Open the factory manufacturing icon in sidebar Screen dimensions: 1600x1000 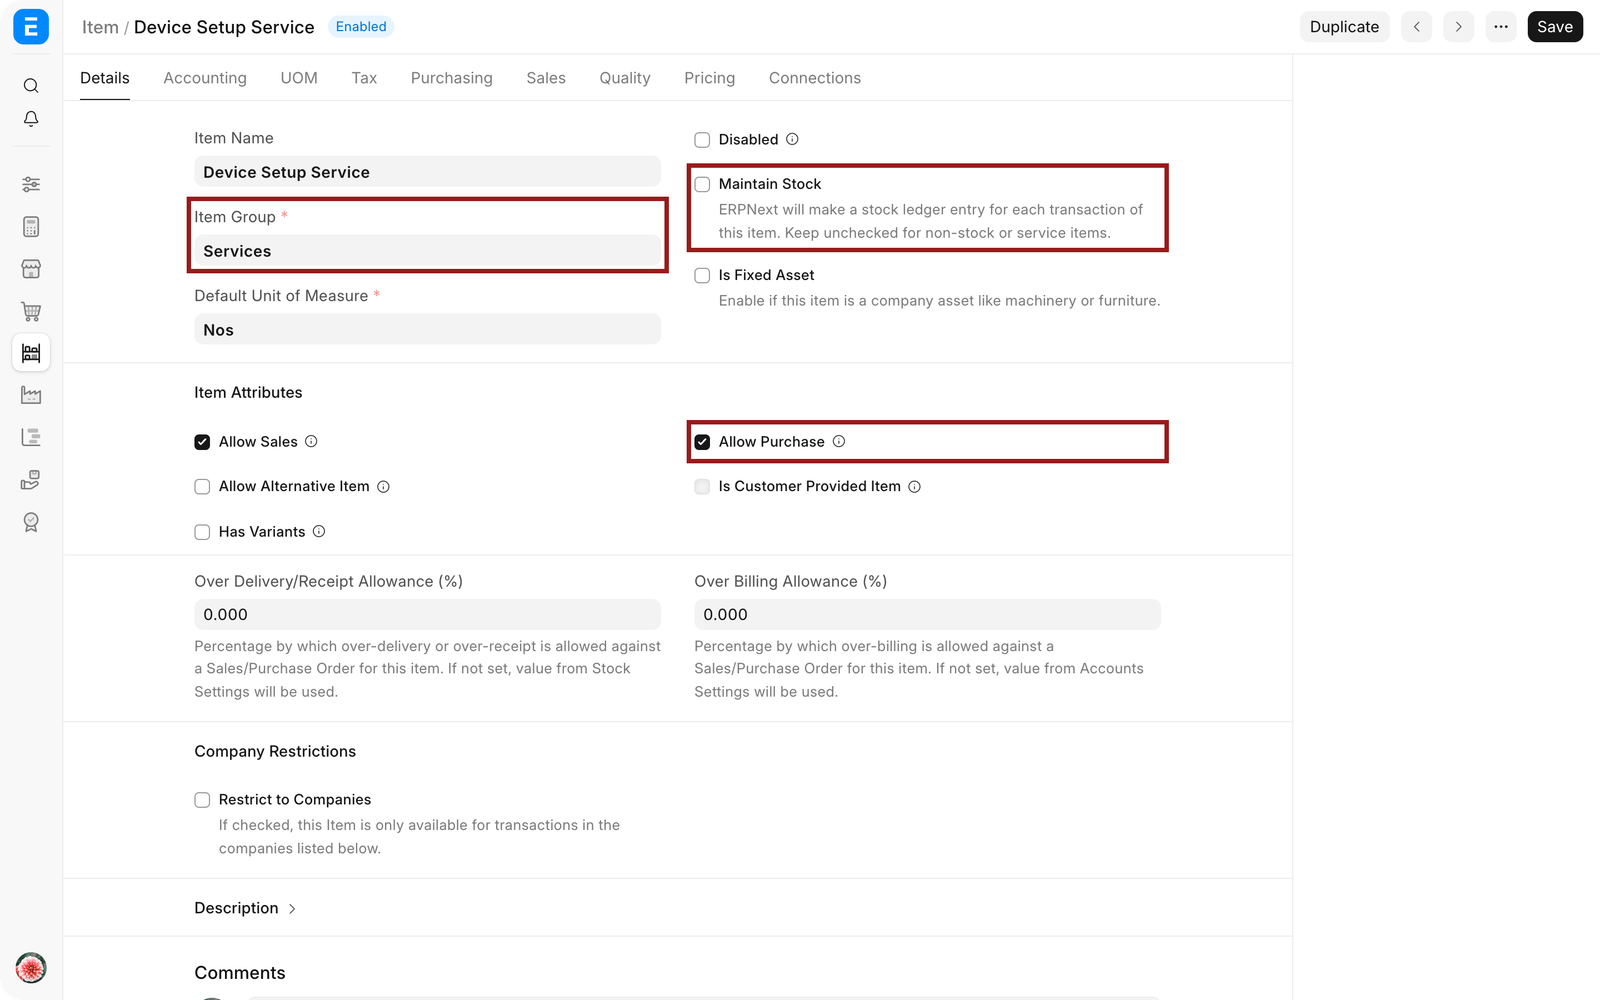[31, 395]
